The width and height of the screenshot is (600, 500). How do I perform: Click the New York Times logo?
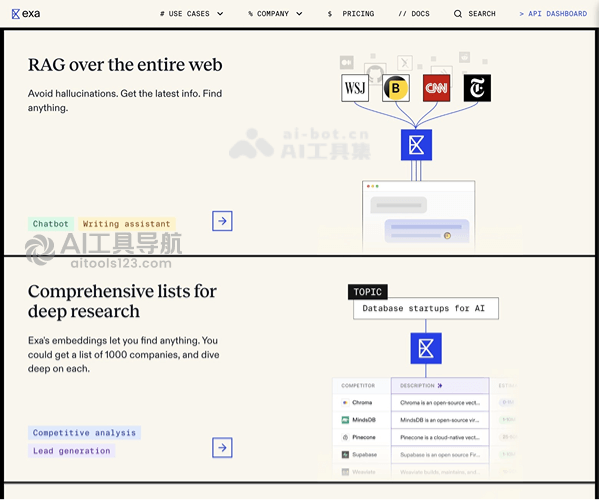477,88
